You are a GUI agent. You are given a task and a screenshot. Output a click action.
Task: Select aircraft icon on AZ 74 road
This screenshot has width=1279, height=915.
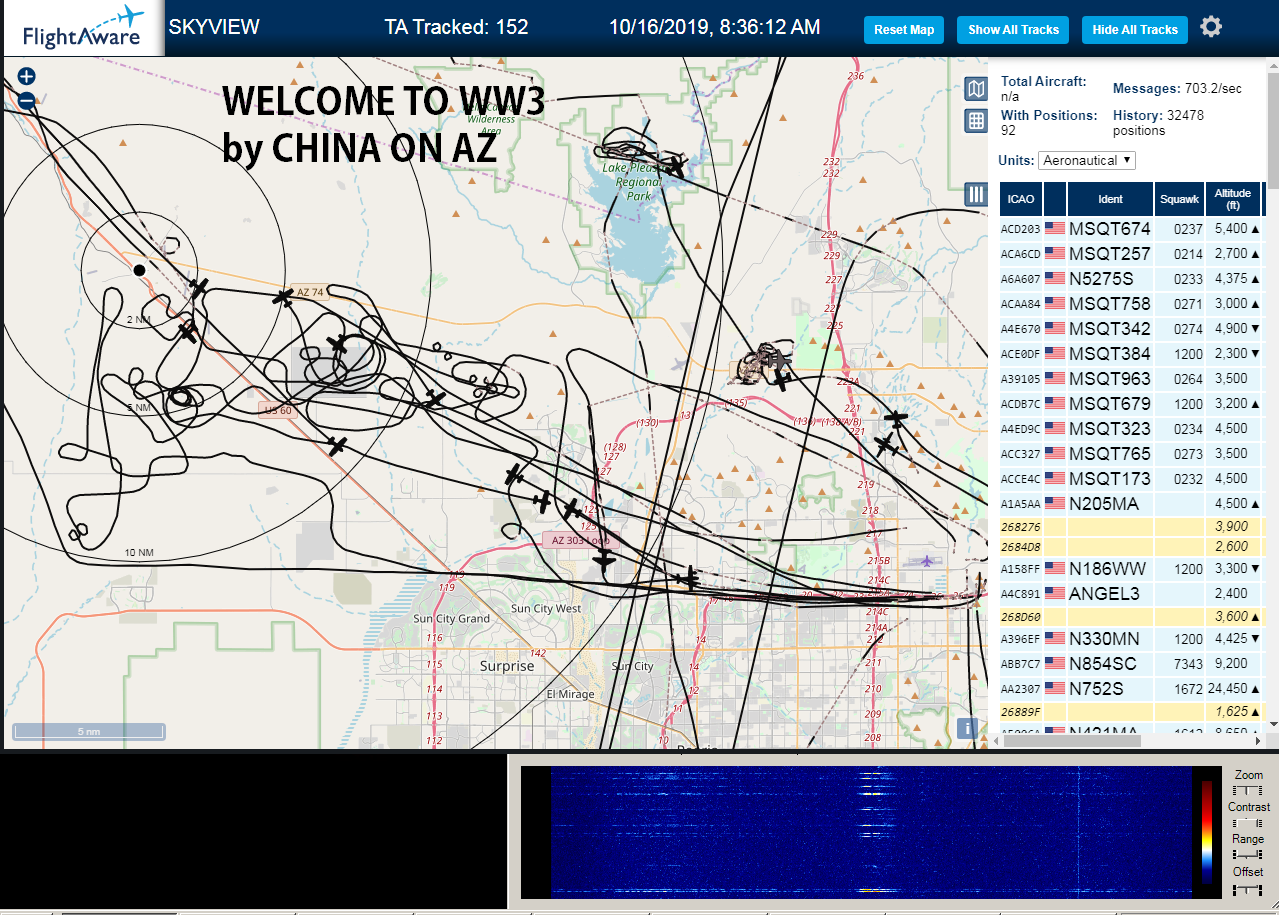pos(284,297)
